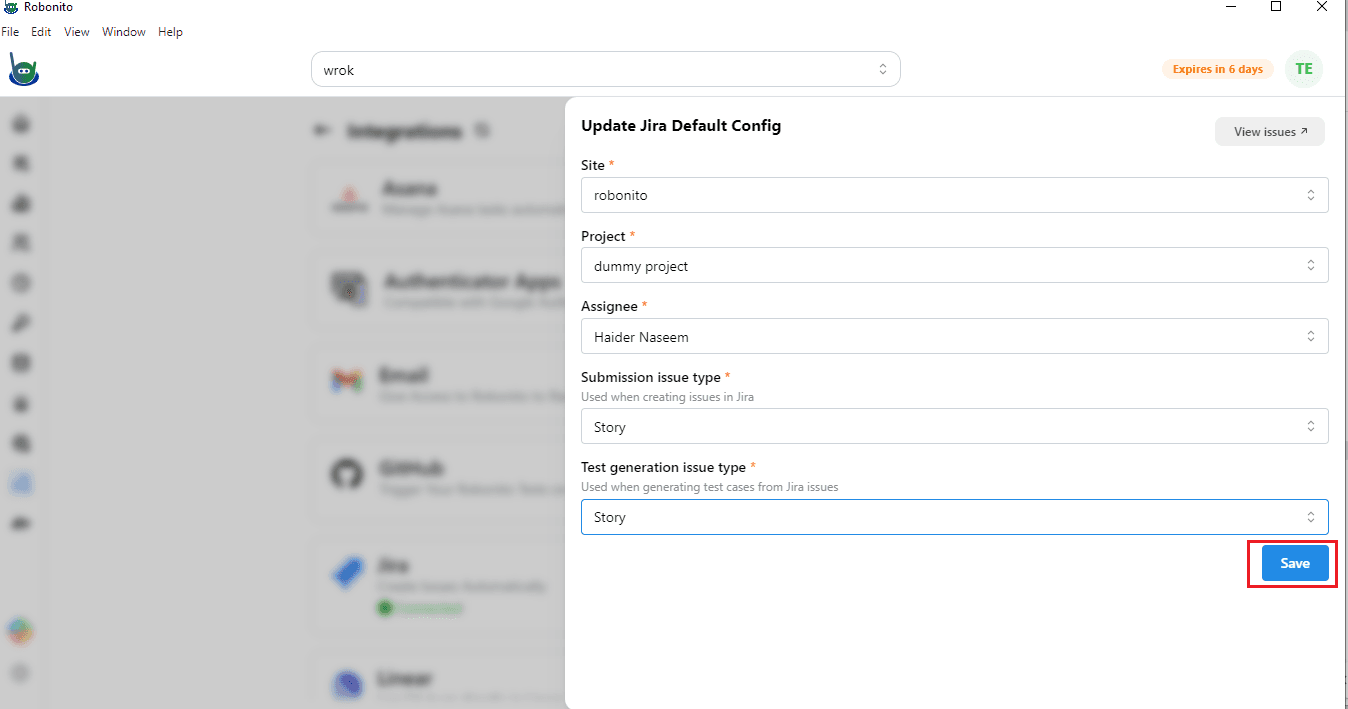The height and width of the screenshot is (709, 1348).
Task: Click the GitHub logo in integrations list
Action: coord(347,474)
